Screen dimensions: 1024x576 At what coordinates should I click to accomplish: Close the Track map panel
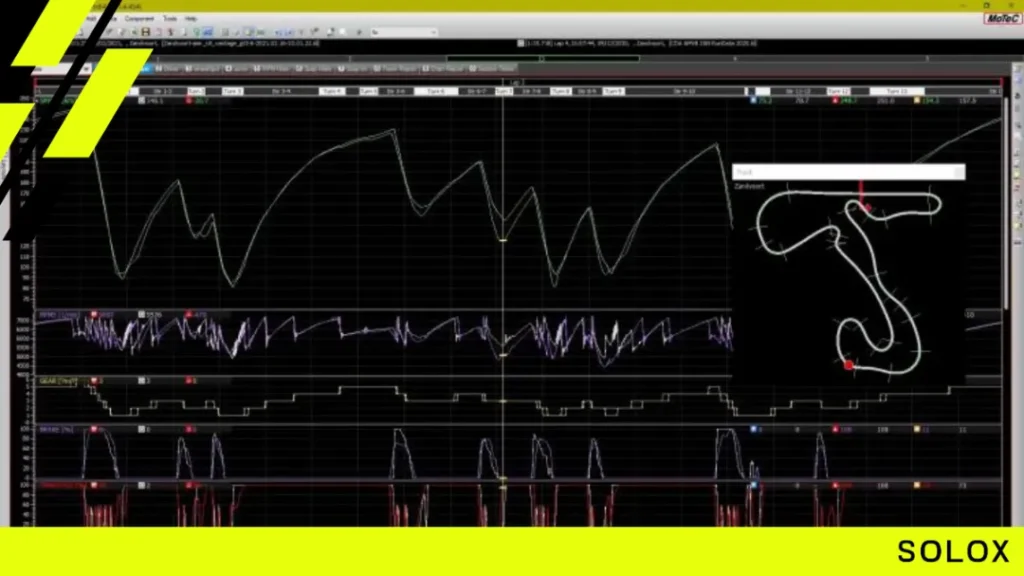959,172
